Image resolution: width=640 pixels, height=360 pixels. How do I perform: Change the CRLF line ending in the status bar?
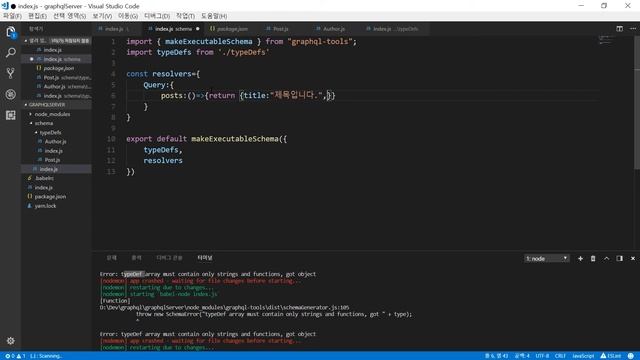[560, 356]
